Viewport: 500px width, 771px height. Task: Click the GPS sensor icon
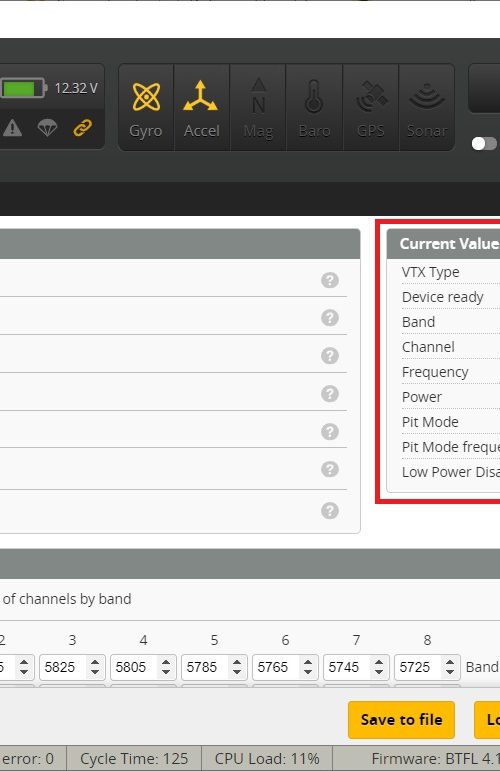(x=371, y=108)
